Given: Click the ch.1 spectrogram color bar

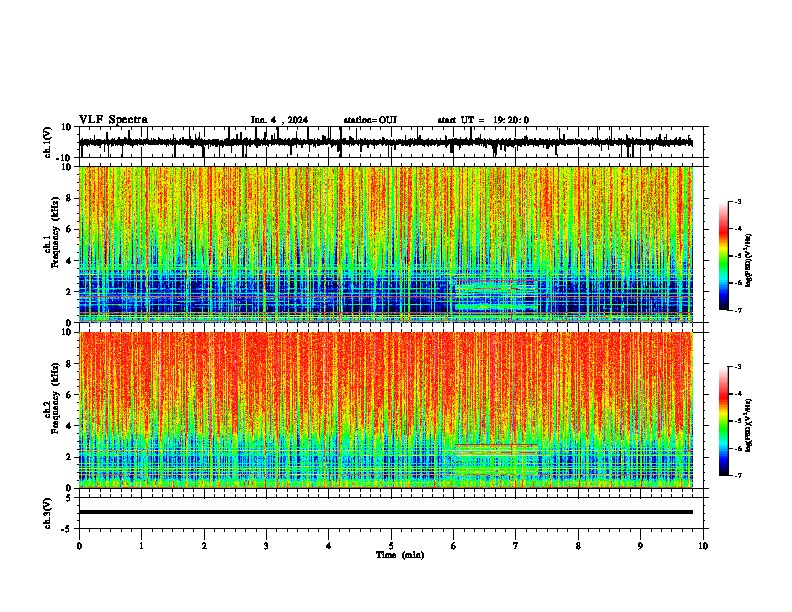Looking at the screenshot, I should [x=724, y=256].
